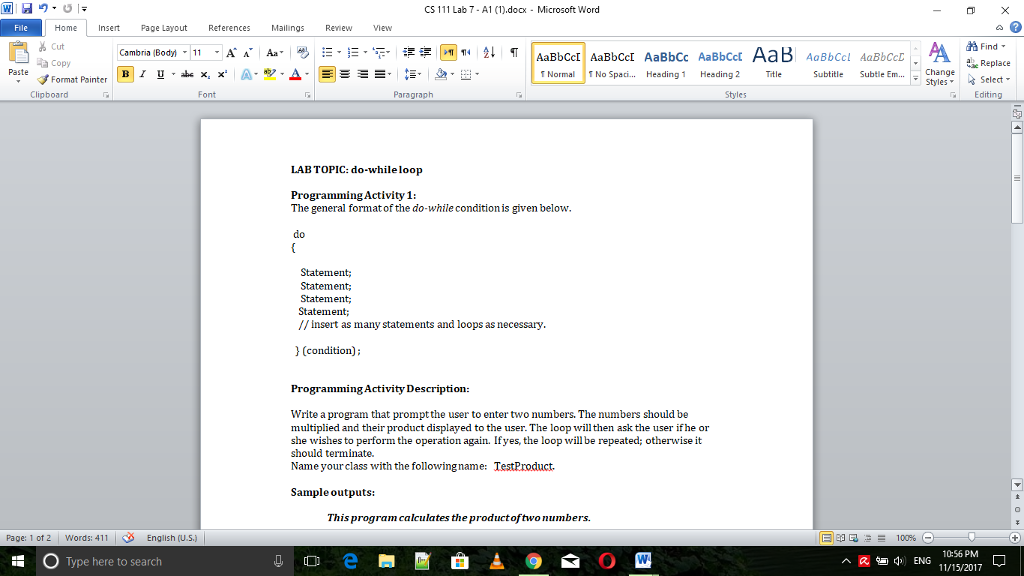Toggle bold formatting
1024x576 pixels.
pos(126,74)
